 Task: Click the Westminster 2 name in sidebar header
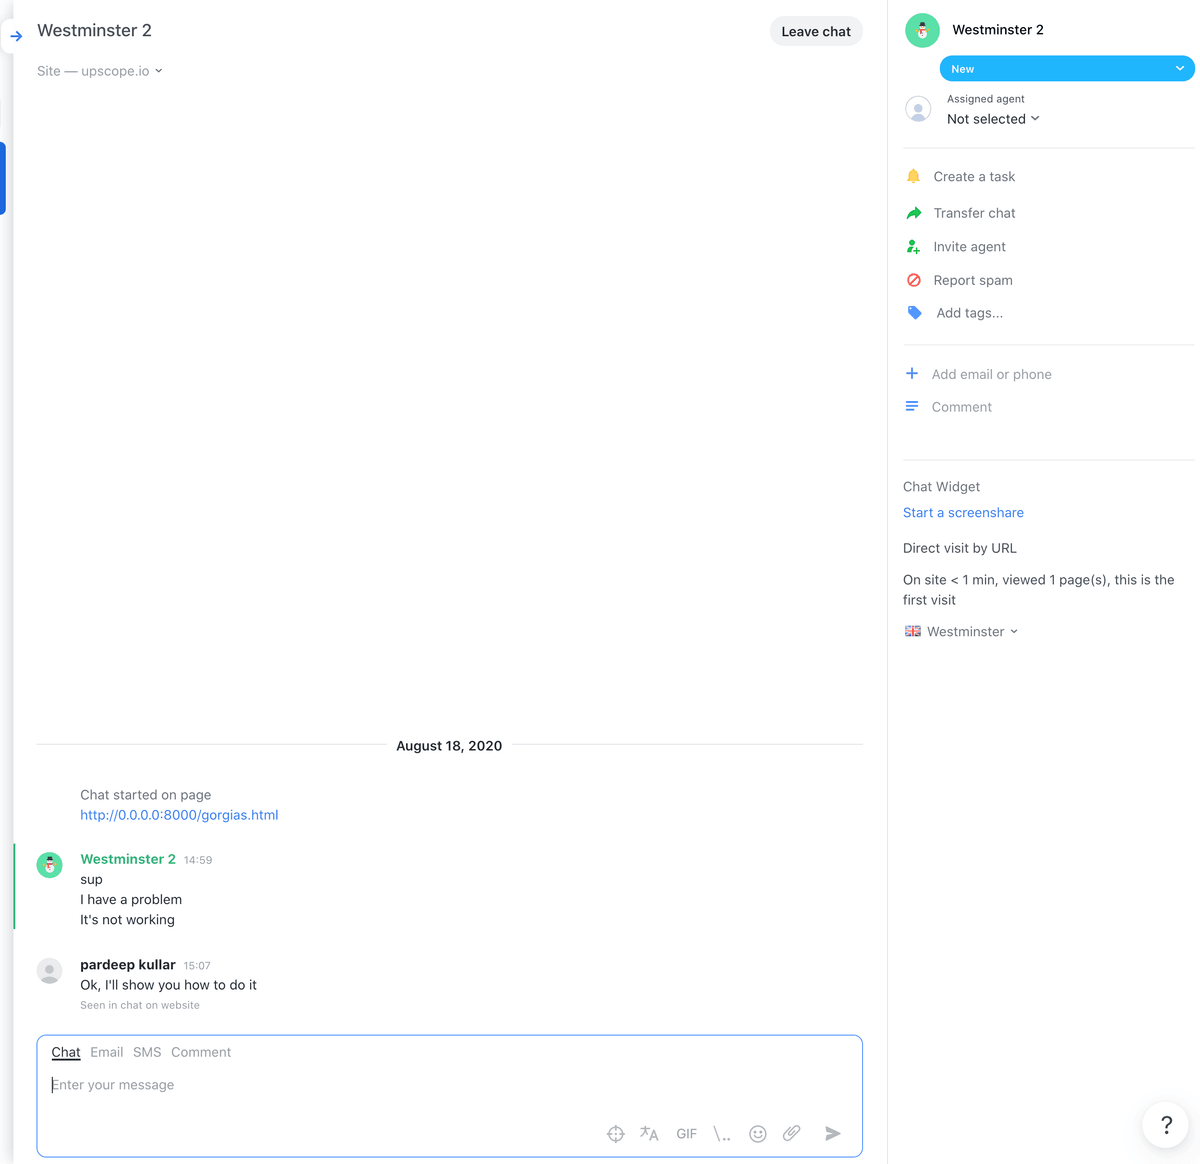point(998,30)
